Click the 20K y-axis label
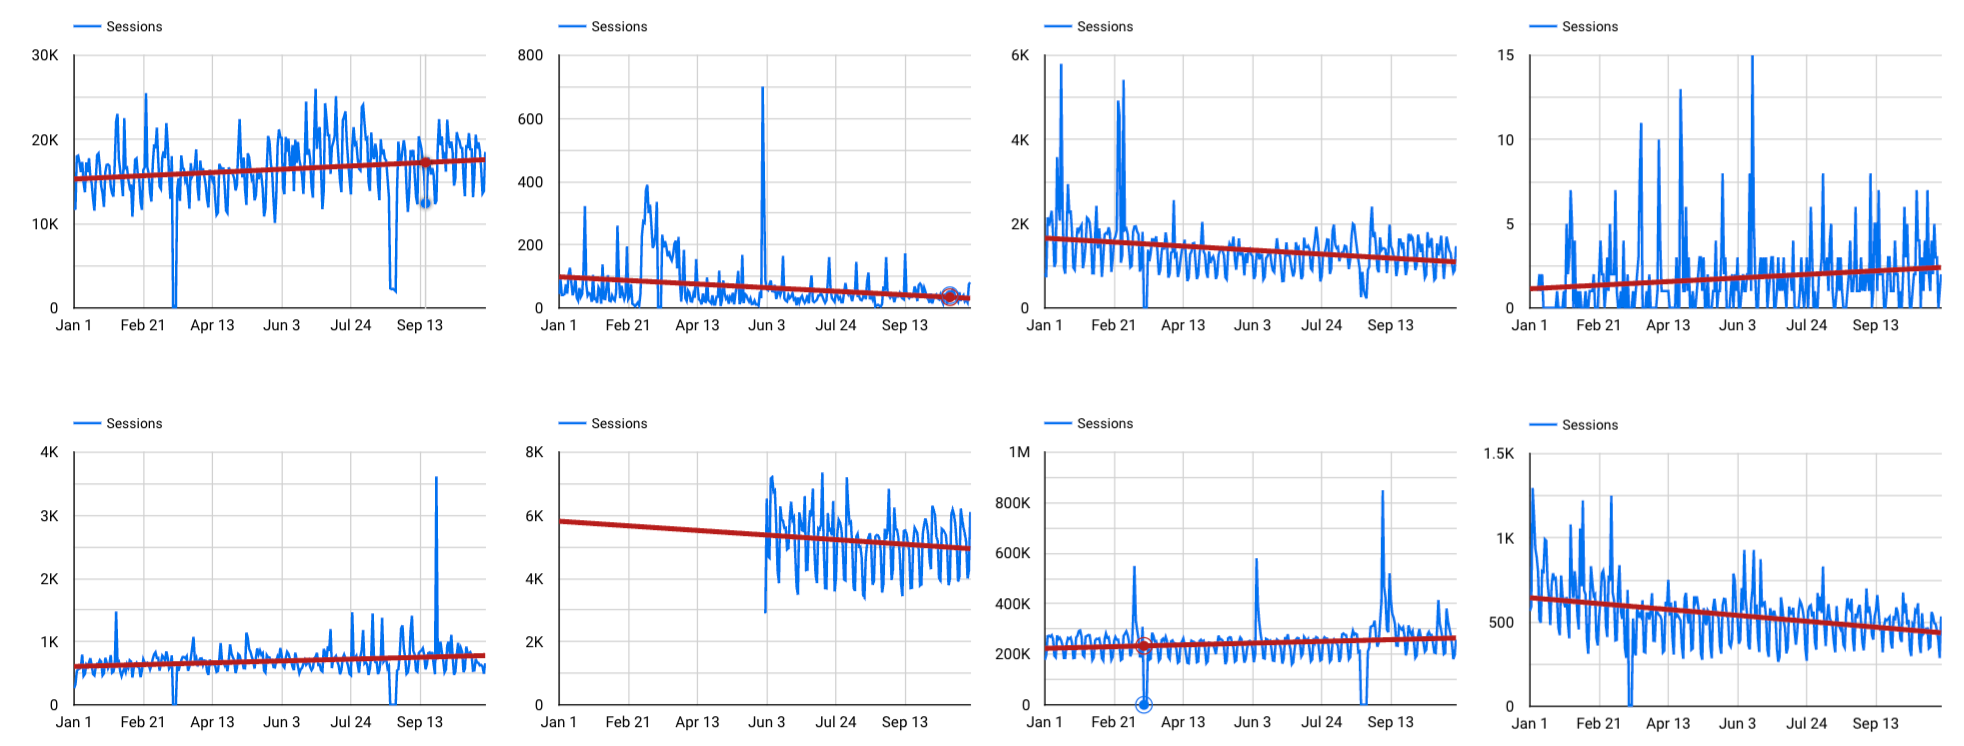1964x746 pixels. 45,140
